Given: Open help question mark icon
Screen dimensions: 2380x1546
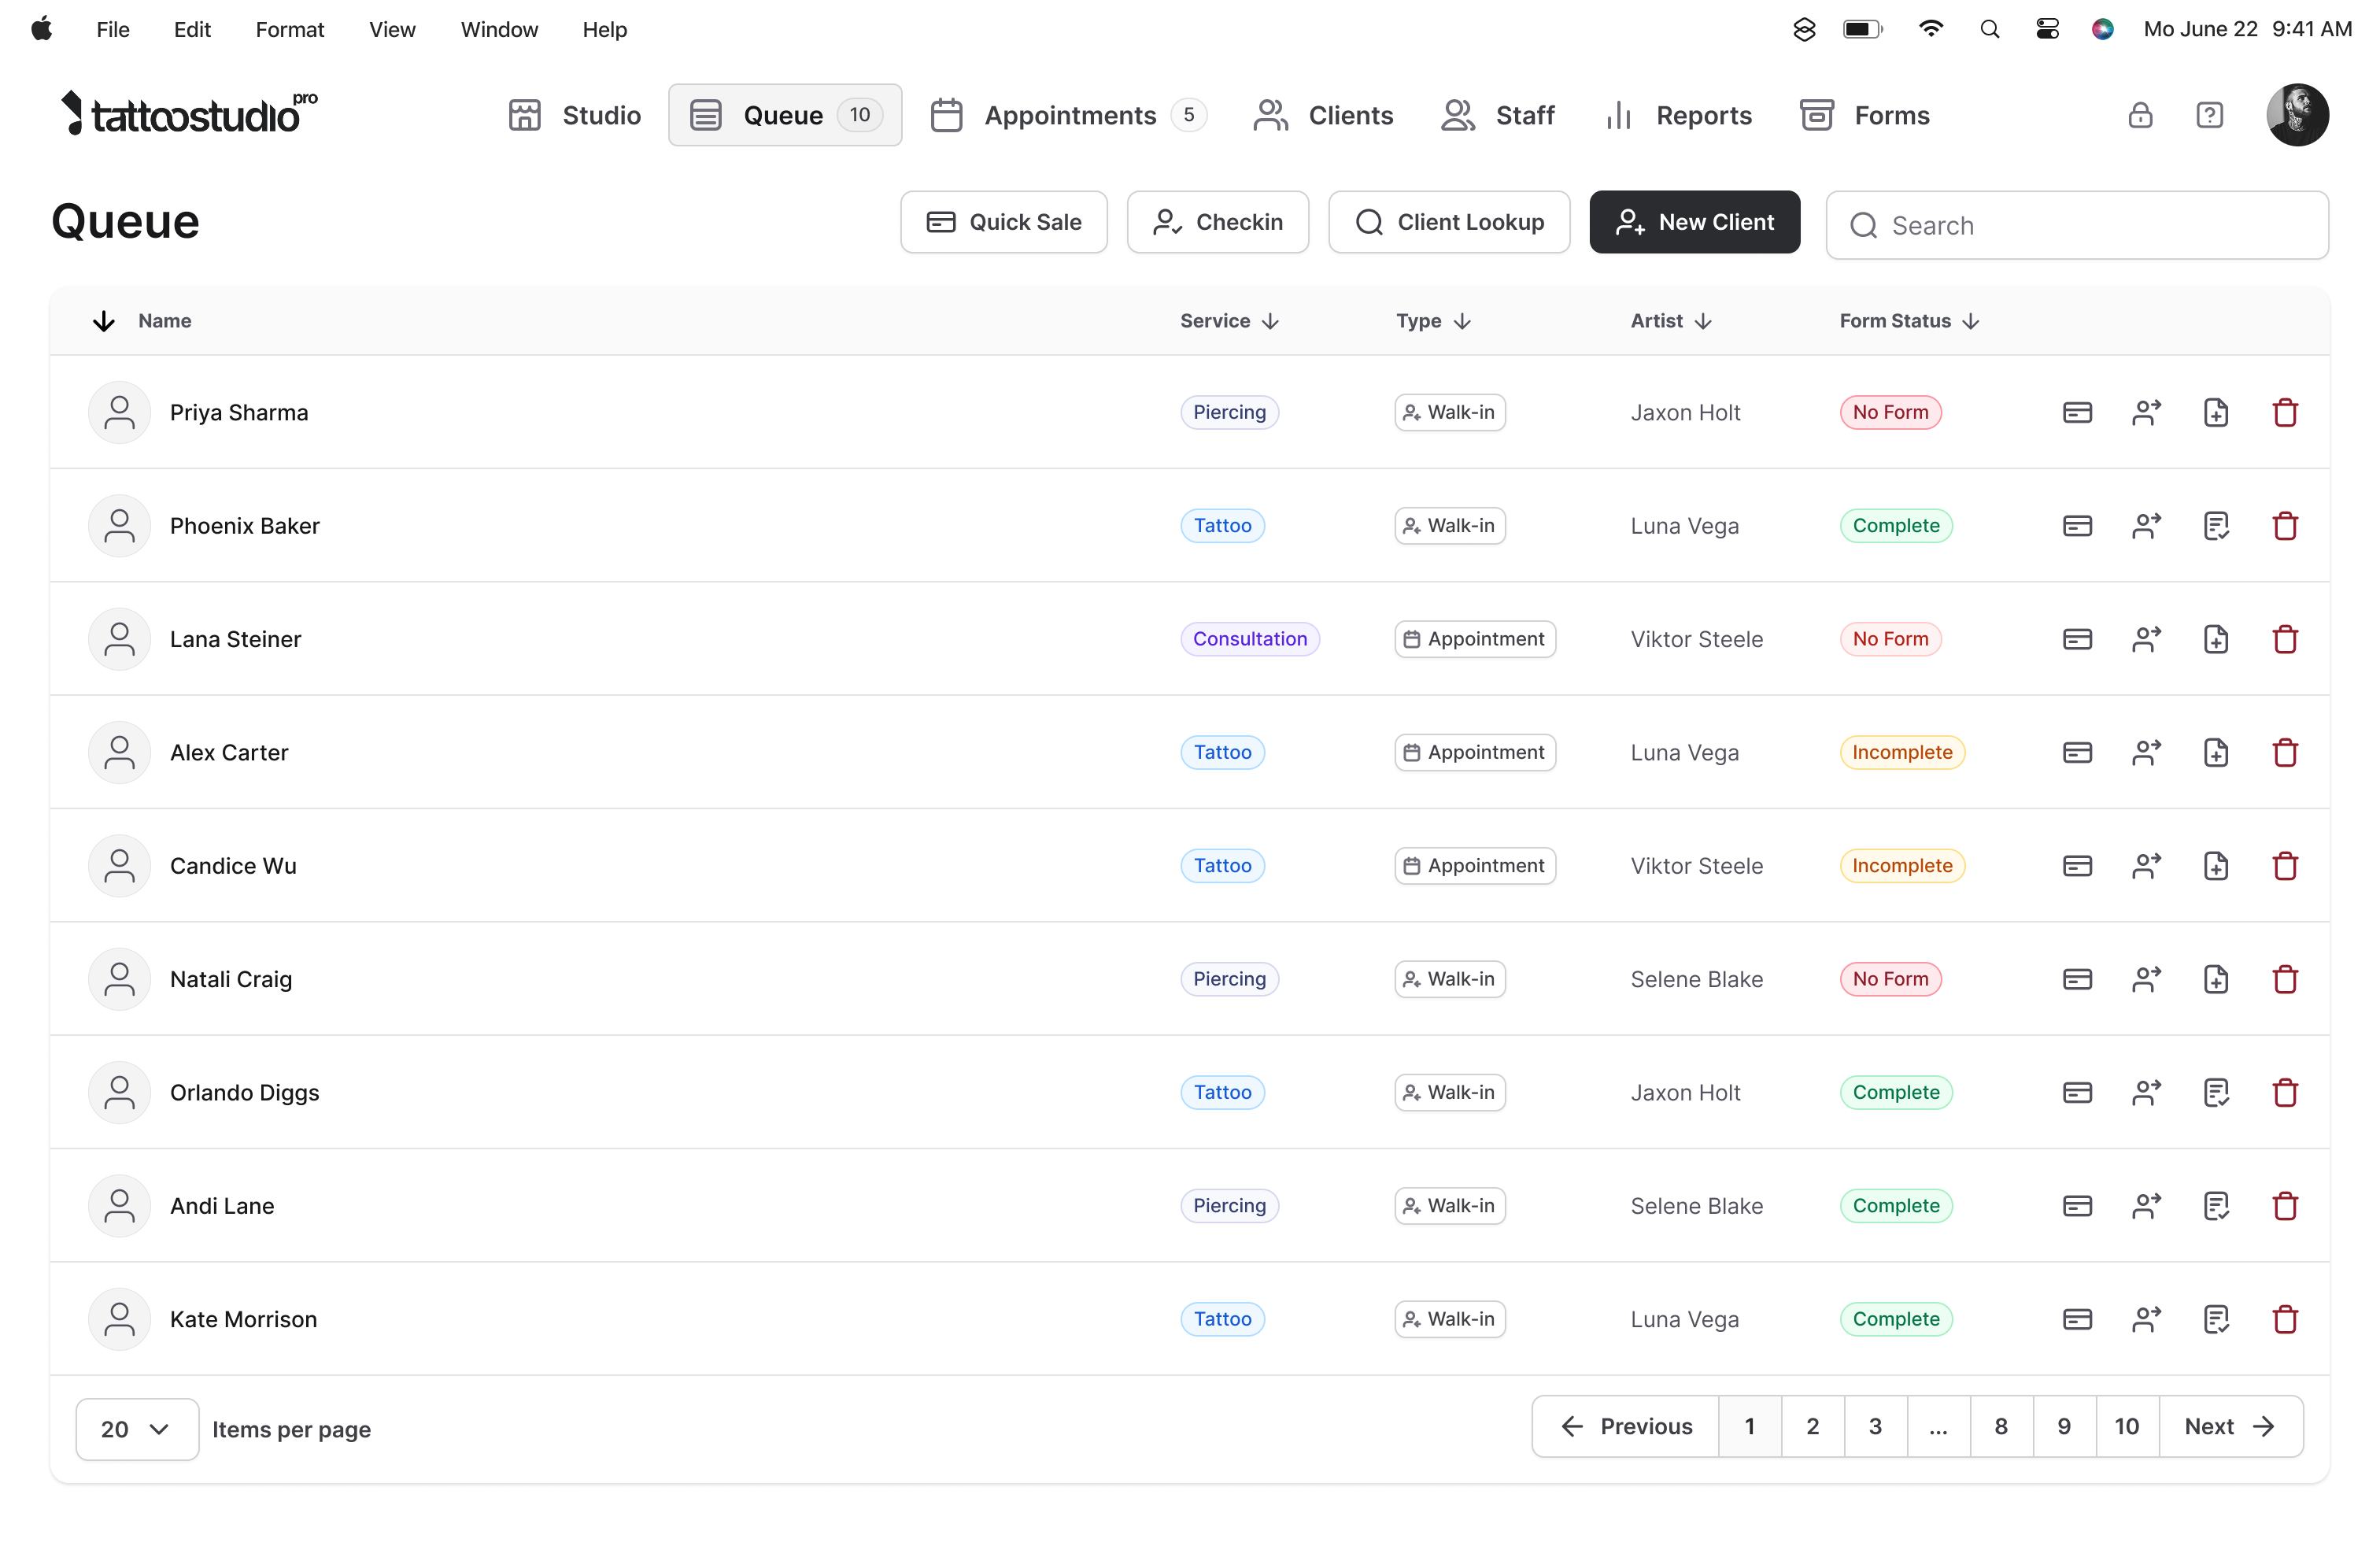Looking at the screenshot, I should pos(2209,115).
